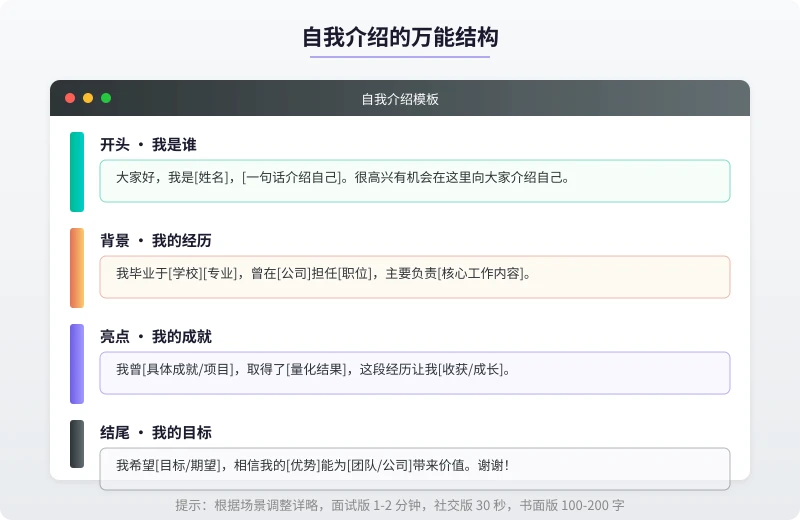The width and height of the screenshot is (800, 520).
Task: Click the yellow minimize dot
Action: click(x=88, y=98)
